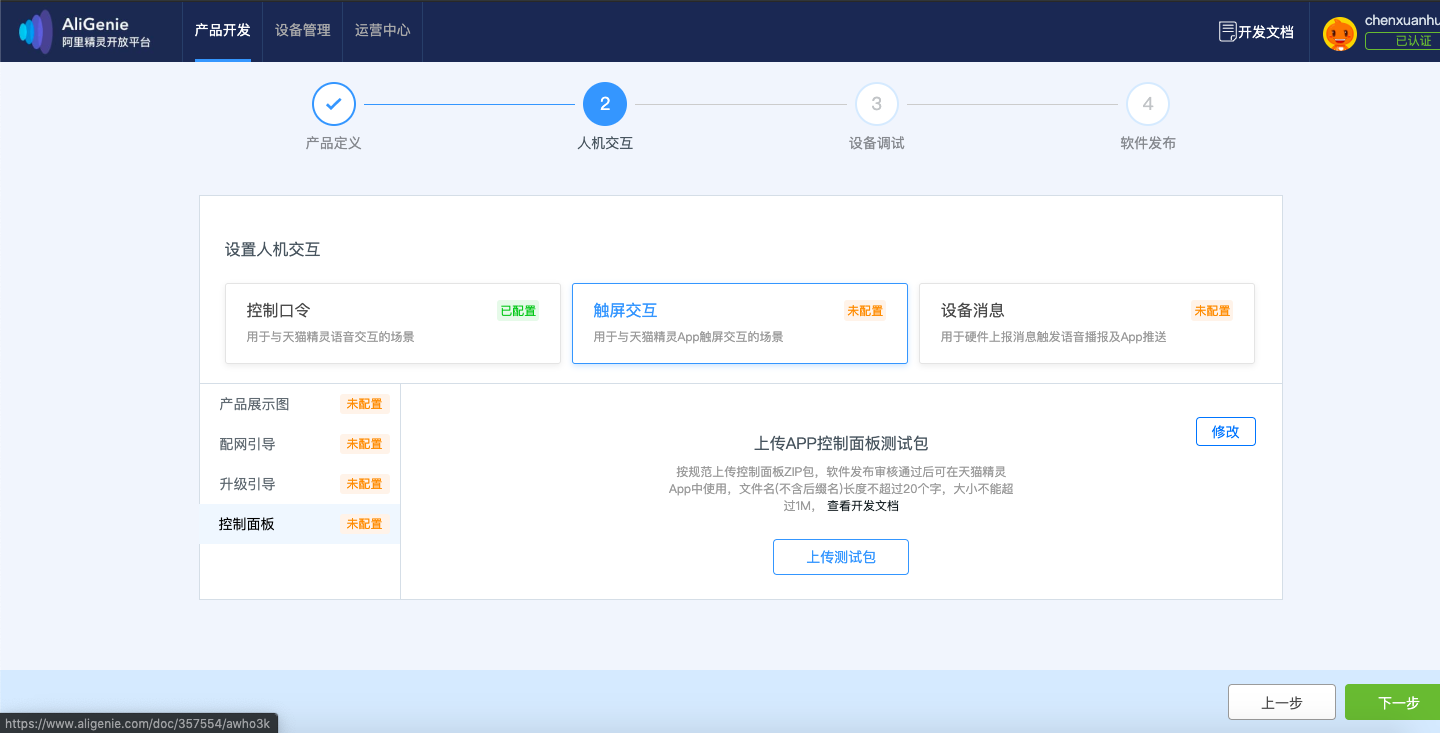
Task: Open 控制面板 in sidebar
Action: [x=300, y=524]
